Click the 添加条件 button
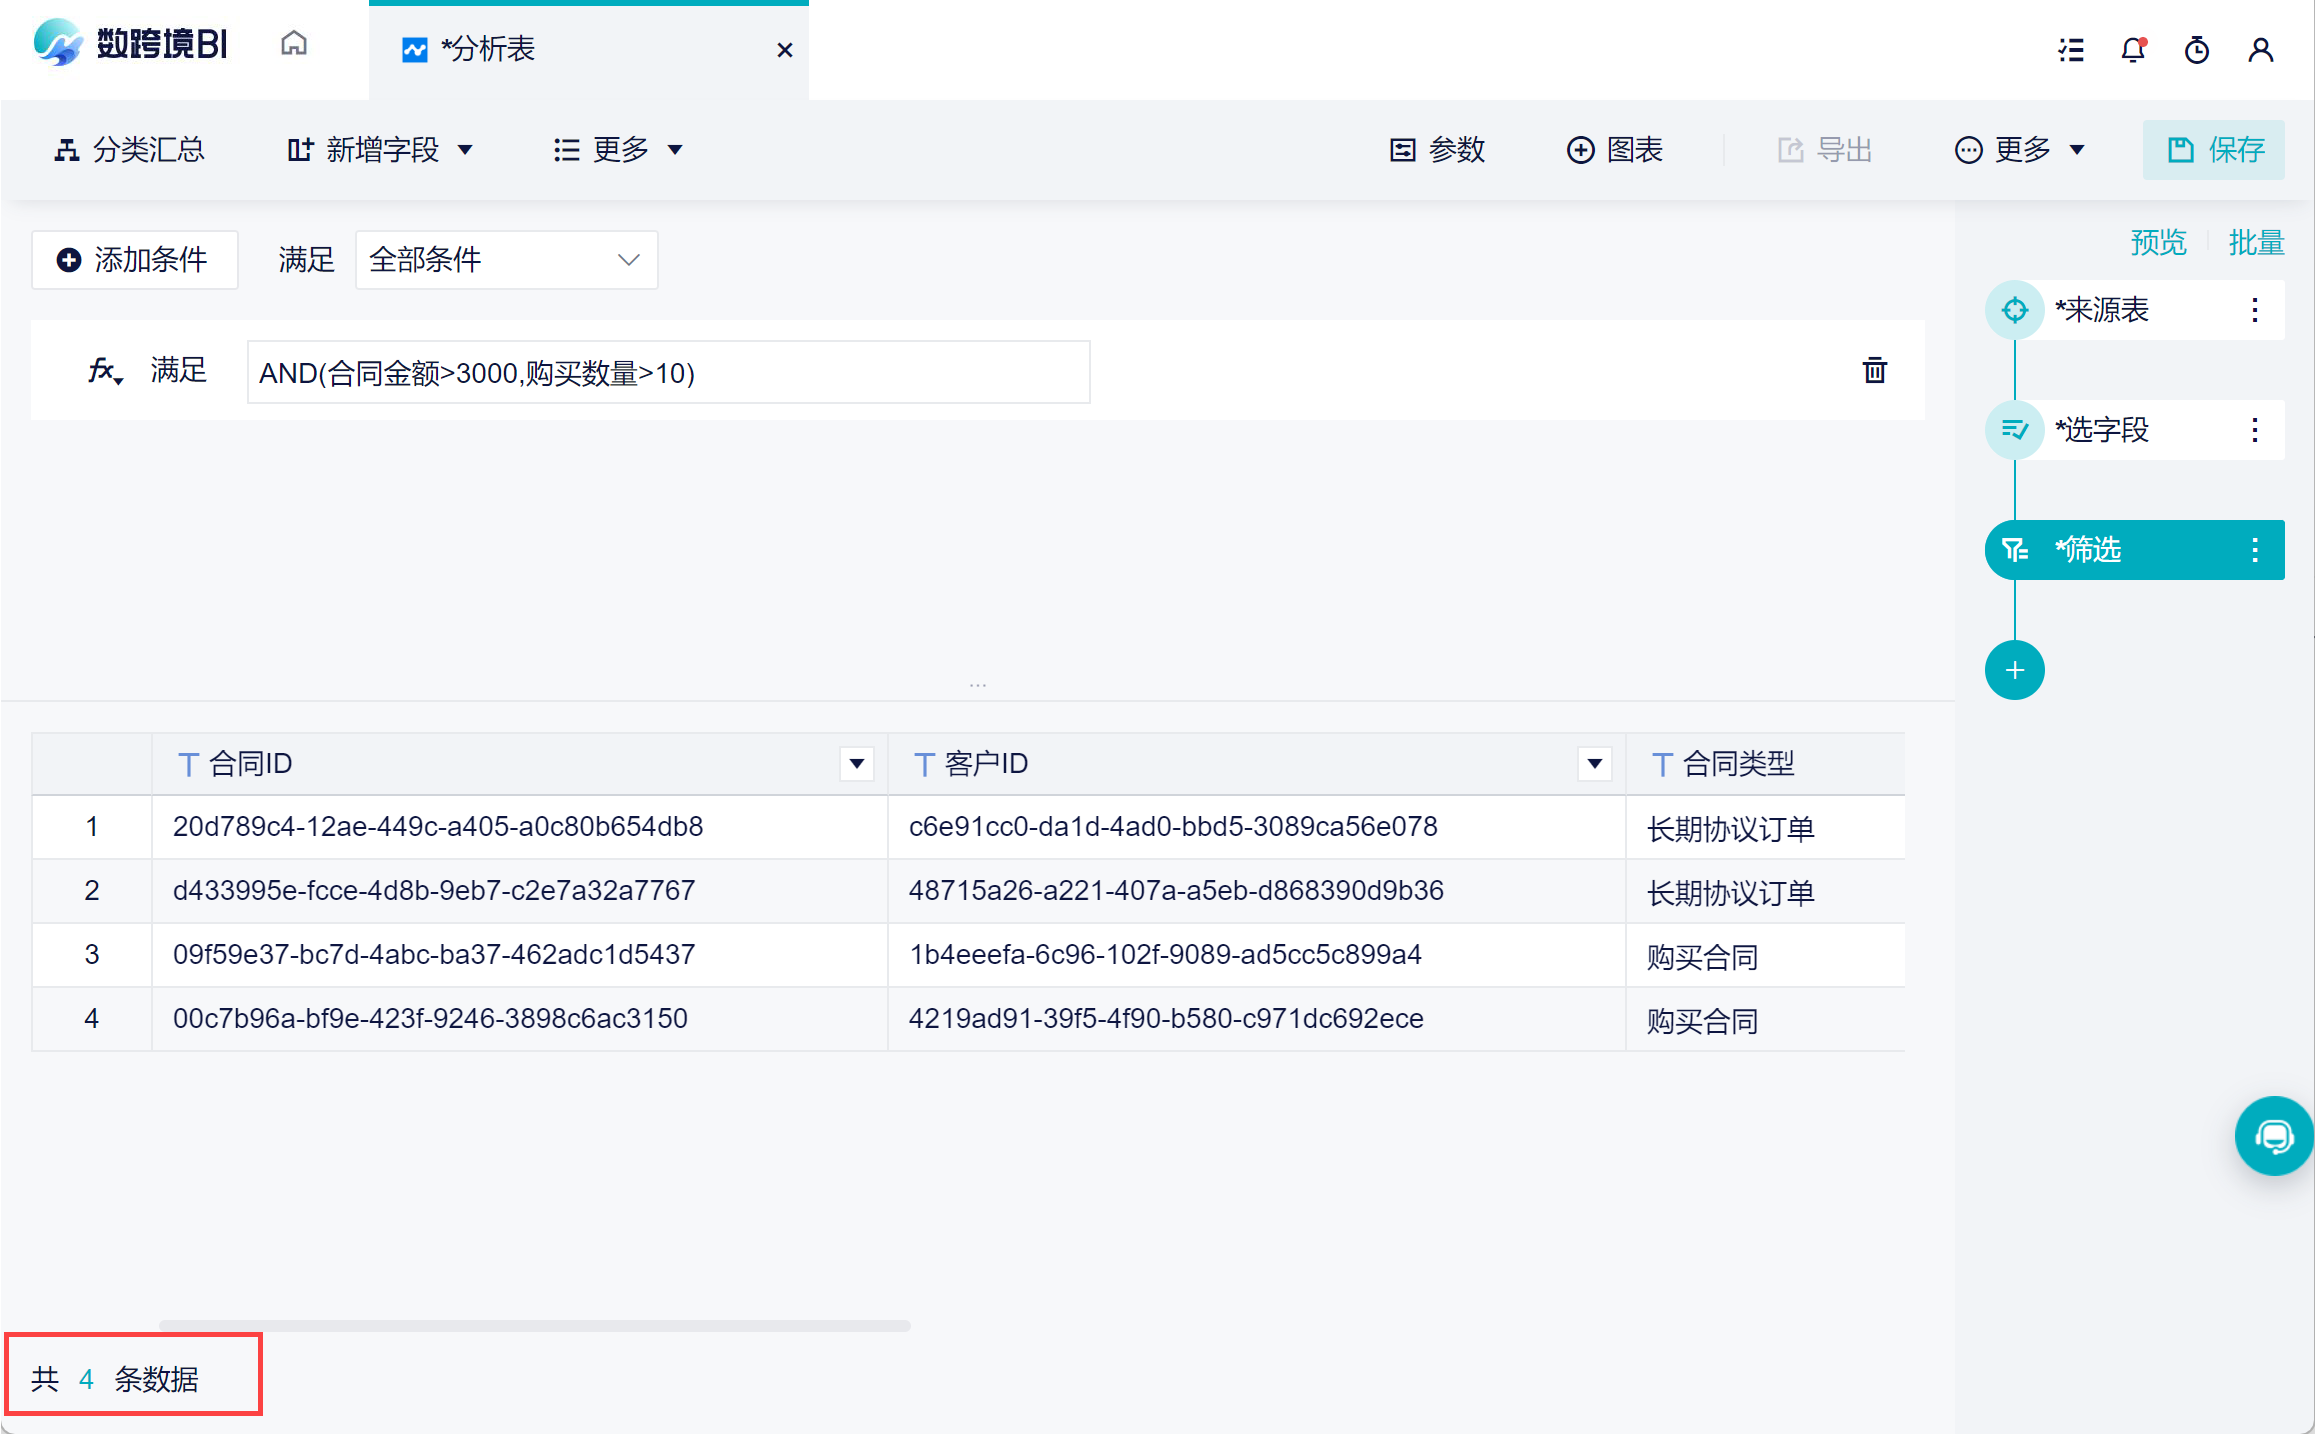 click(134, 260)
